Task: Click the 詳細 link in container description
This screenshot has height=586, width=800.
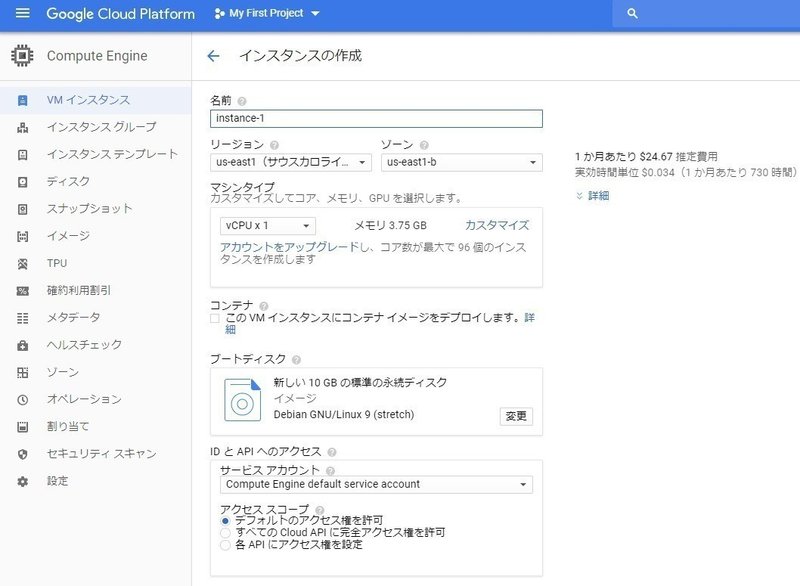Action: [x=530, y=318]
